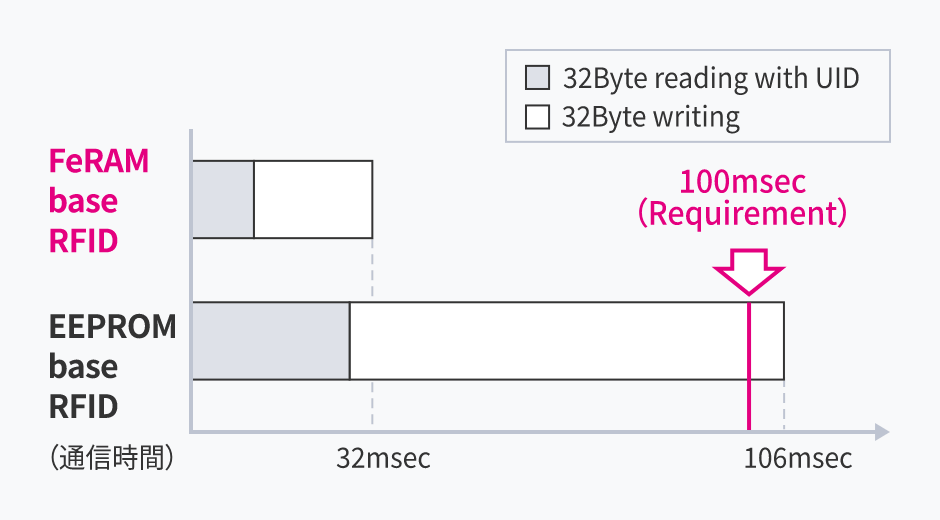The height and width of the screenshot is (520, 940).
Task: Click EEPROM writing segment left of pink line
Action: (x=548, y=341)
